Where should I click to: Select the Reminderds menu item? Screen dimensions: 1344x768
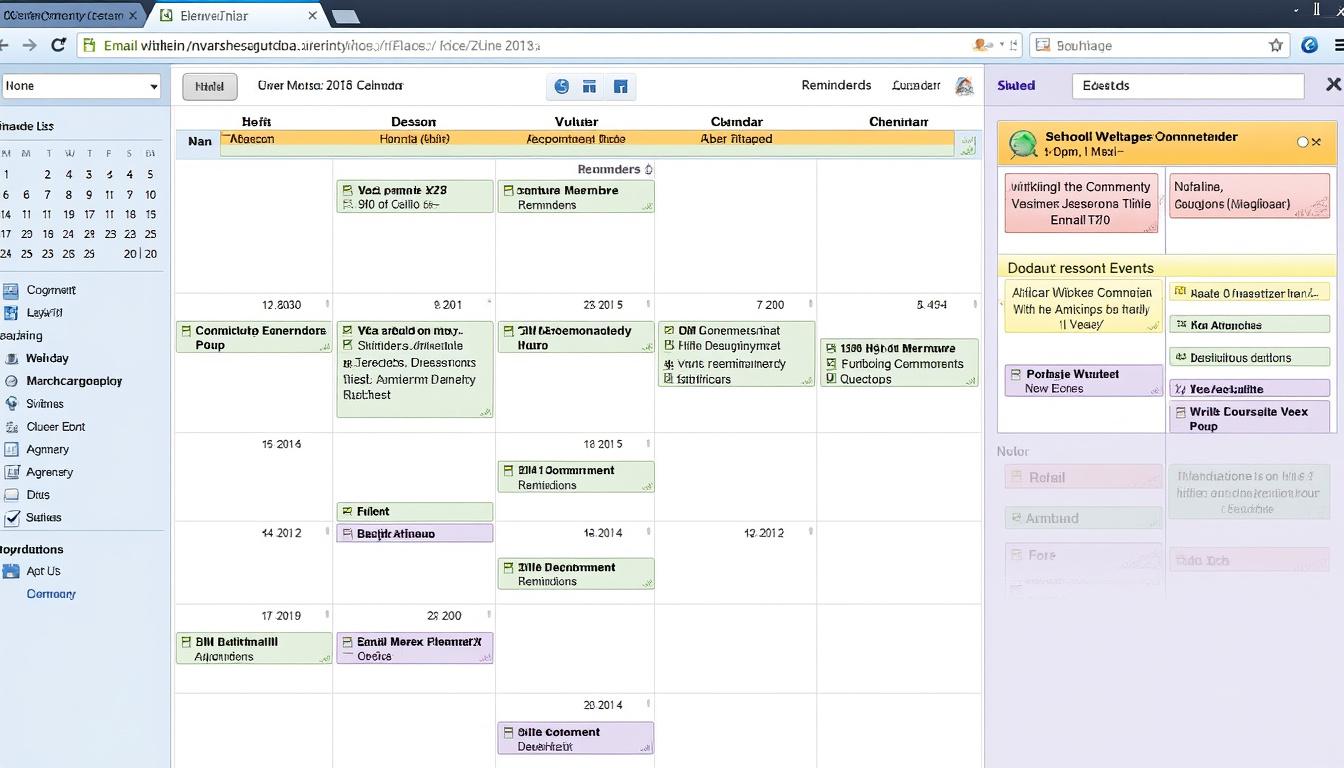(x=836, y=86)
